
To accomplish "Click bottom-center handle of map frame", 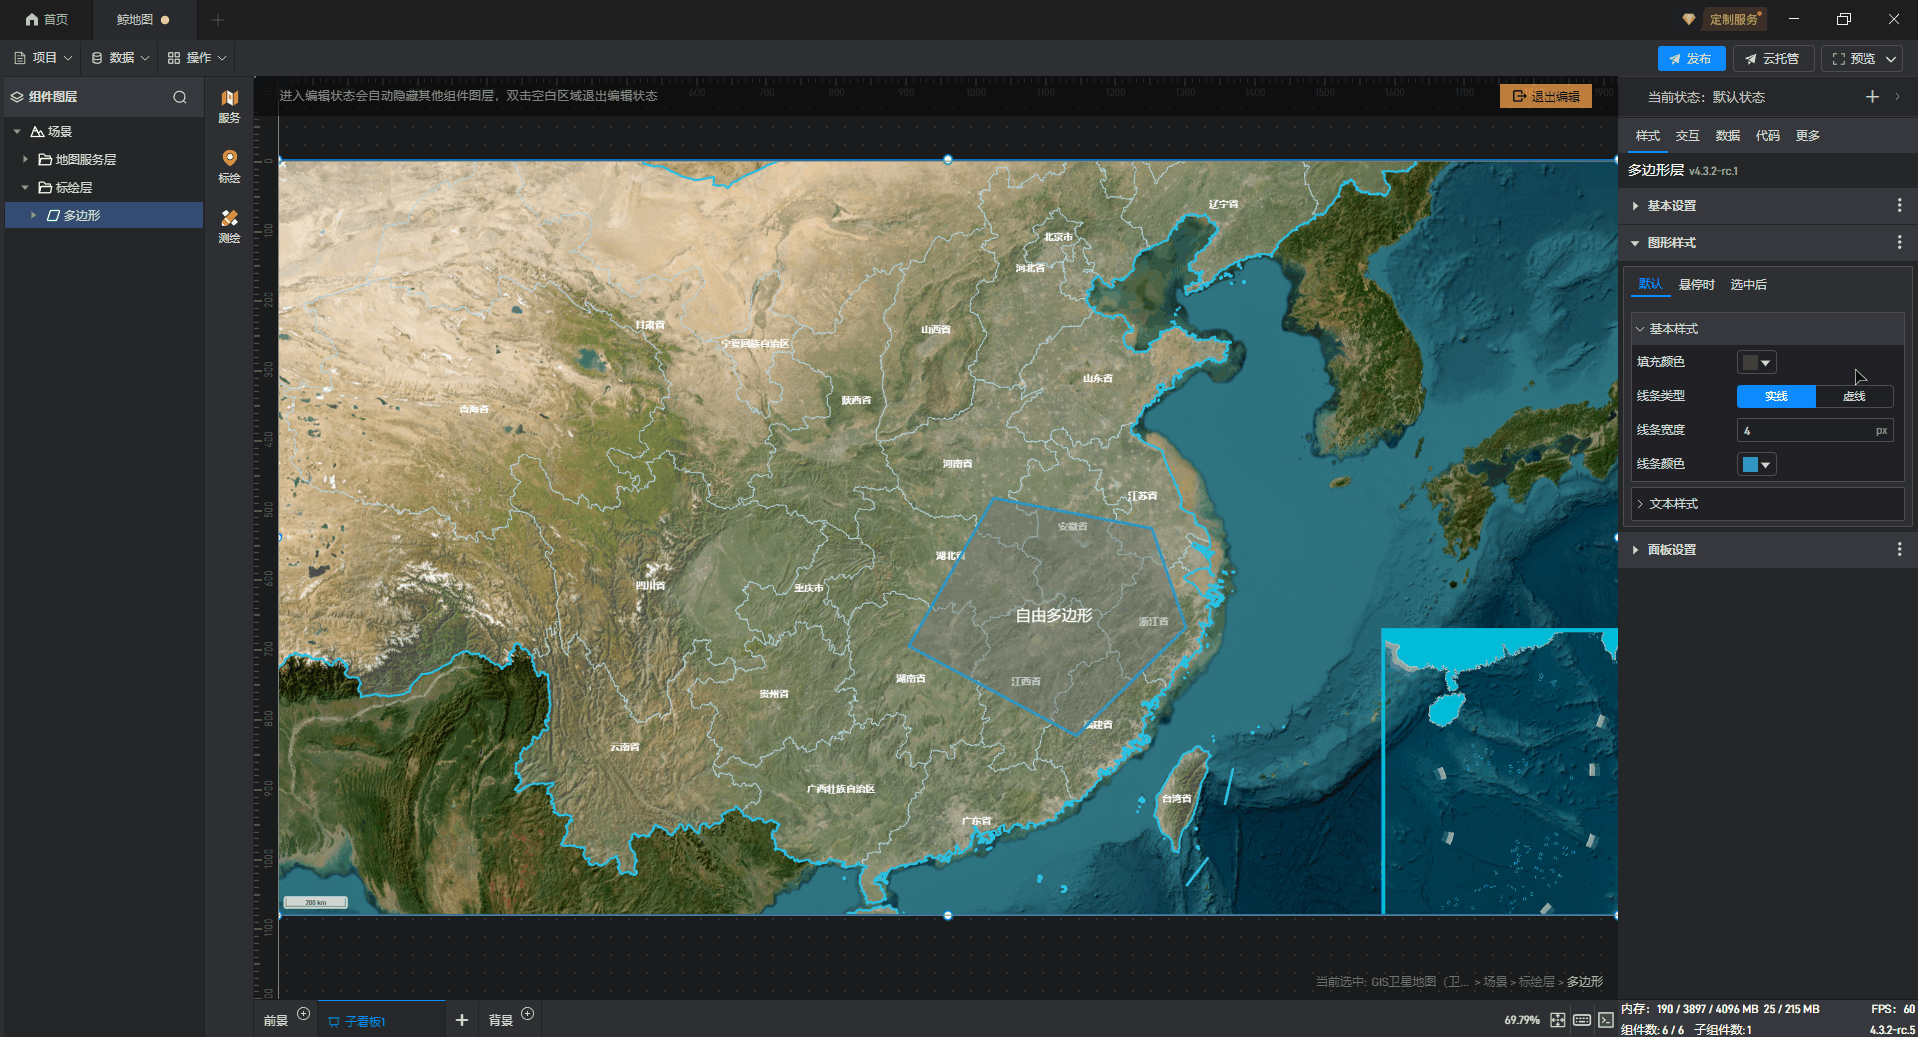I will [947, 915].
